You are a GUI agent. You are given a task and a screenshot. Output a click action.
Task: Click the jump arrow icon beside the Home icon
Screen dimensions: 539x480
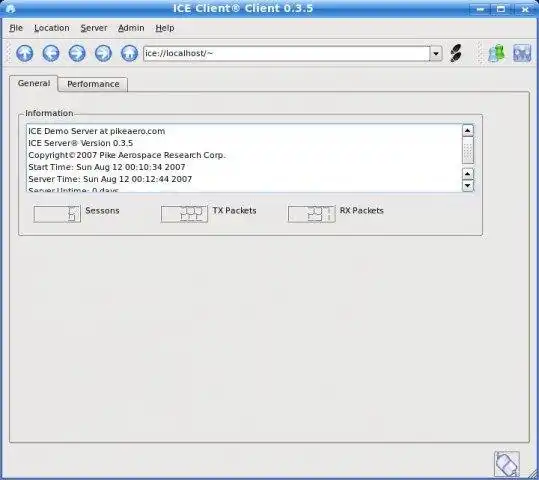click(103, 54)
